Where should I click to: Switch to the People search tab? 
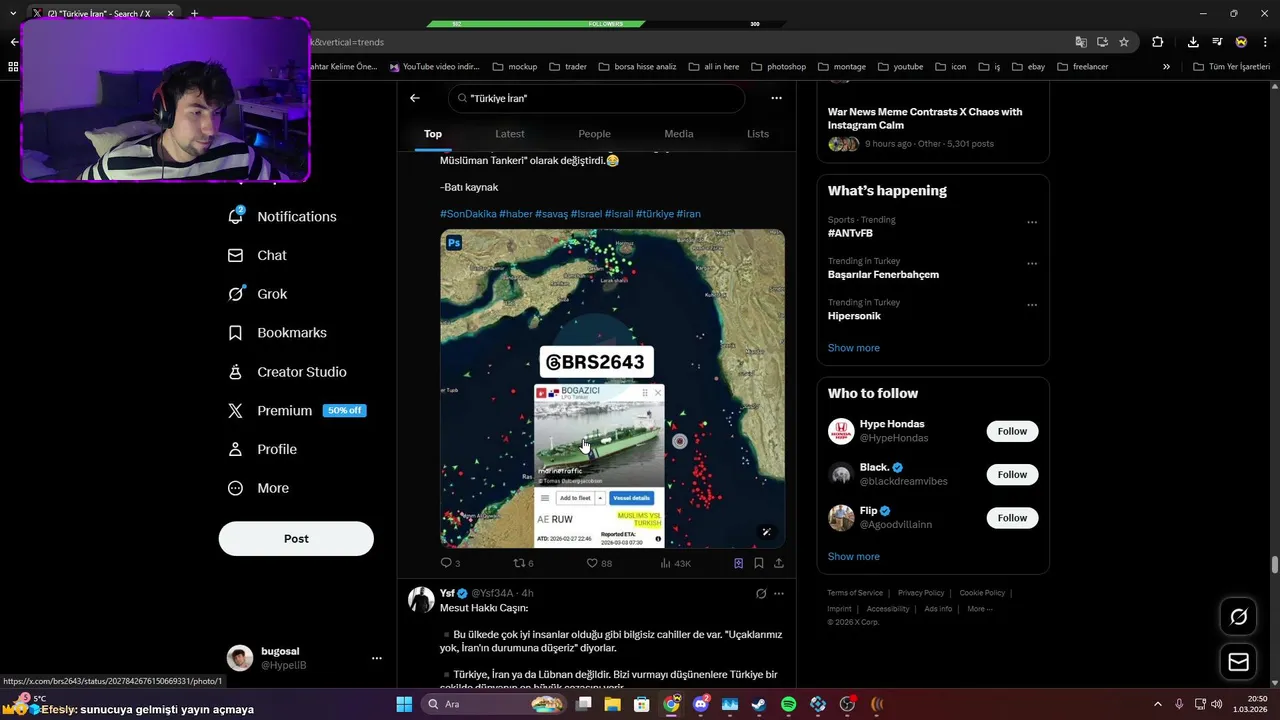[x=594, y=134]
